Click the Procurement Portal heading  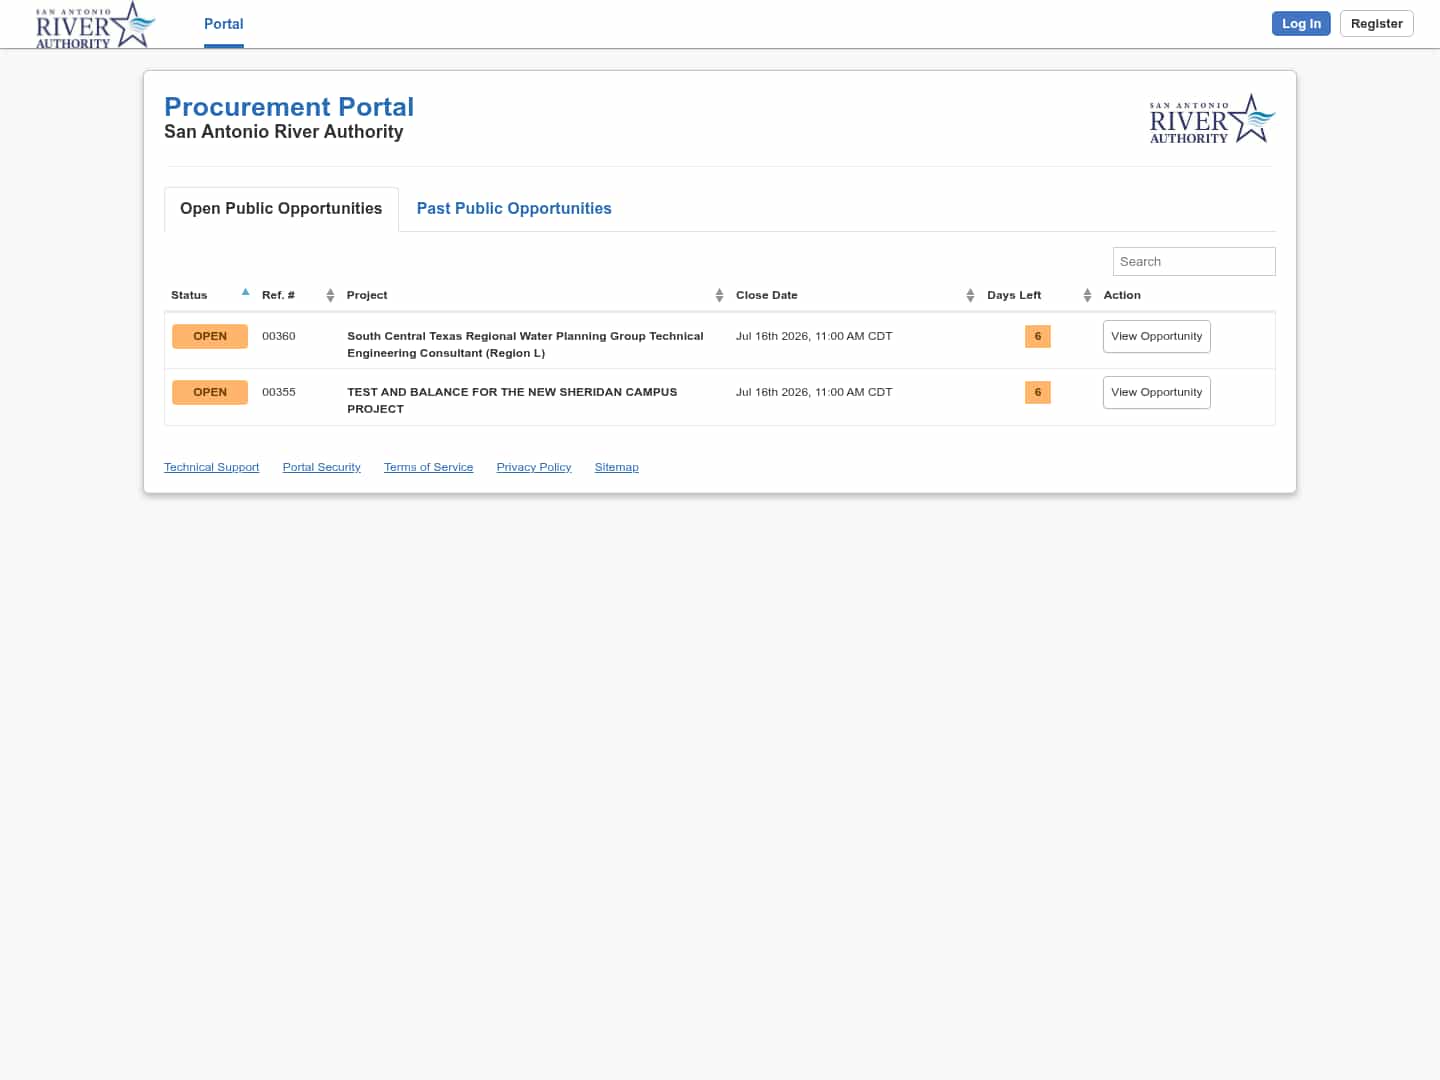(289, 107)
